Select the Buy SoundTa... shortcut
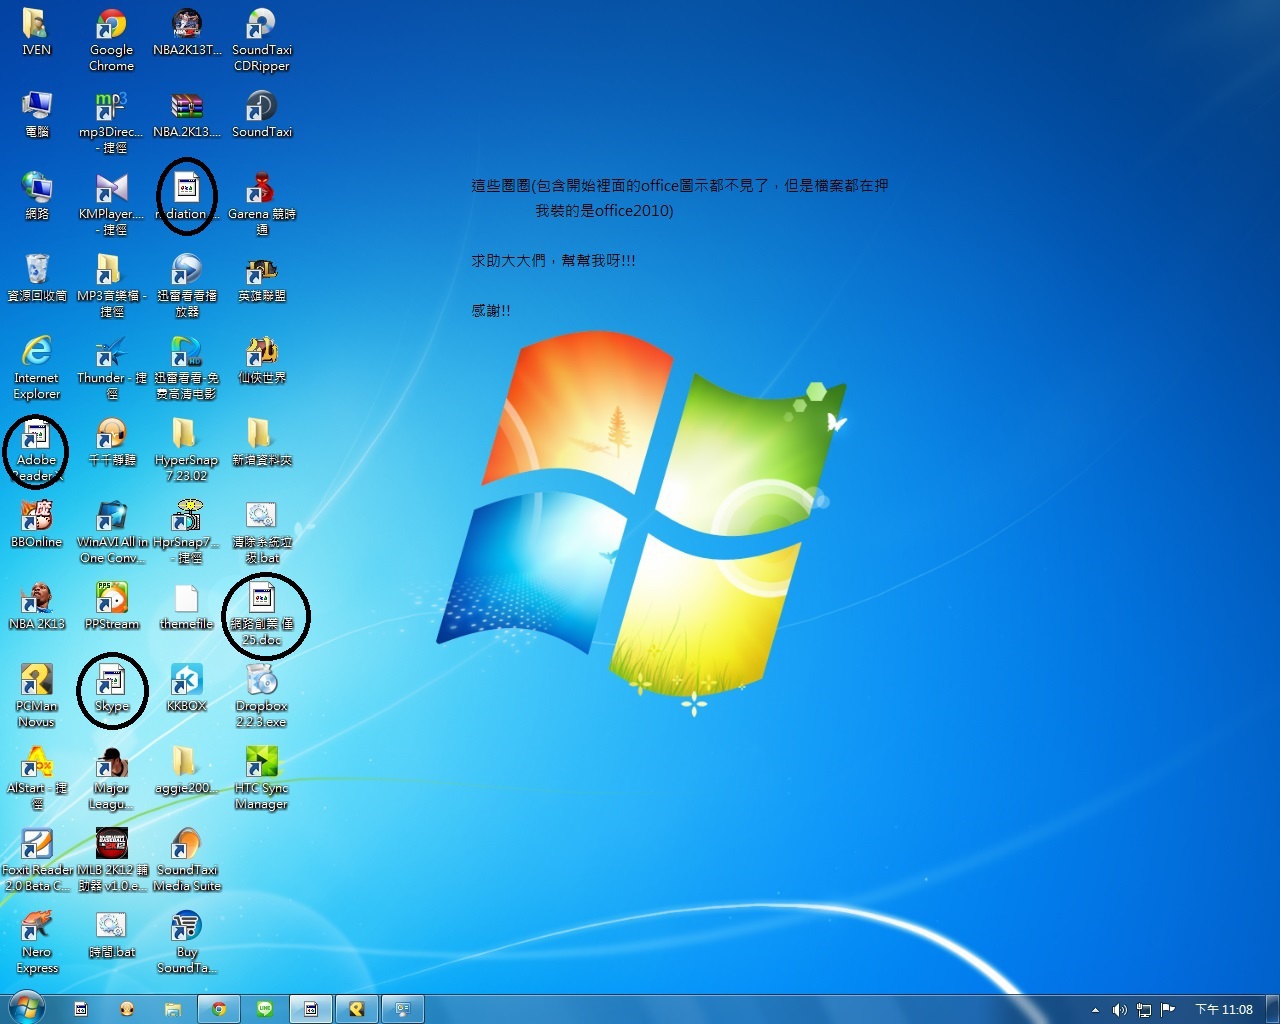This screenshot has width=1280, height=1024. [x=186, y=942]
